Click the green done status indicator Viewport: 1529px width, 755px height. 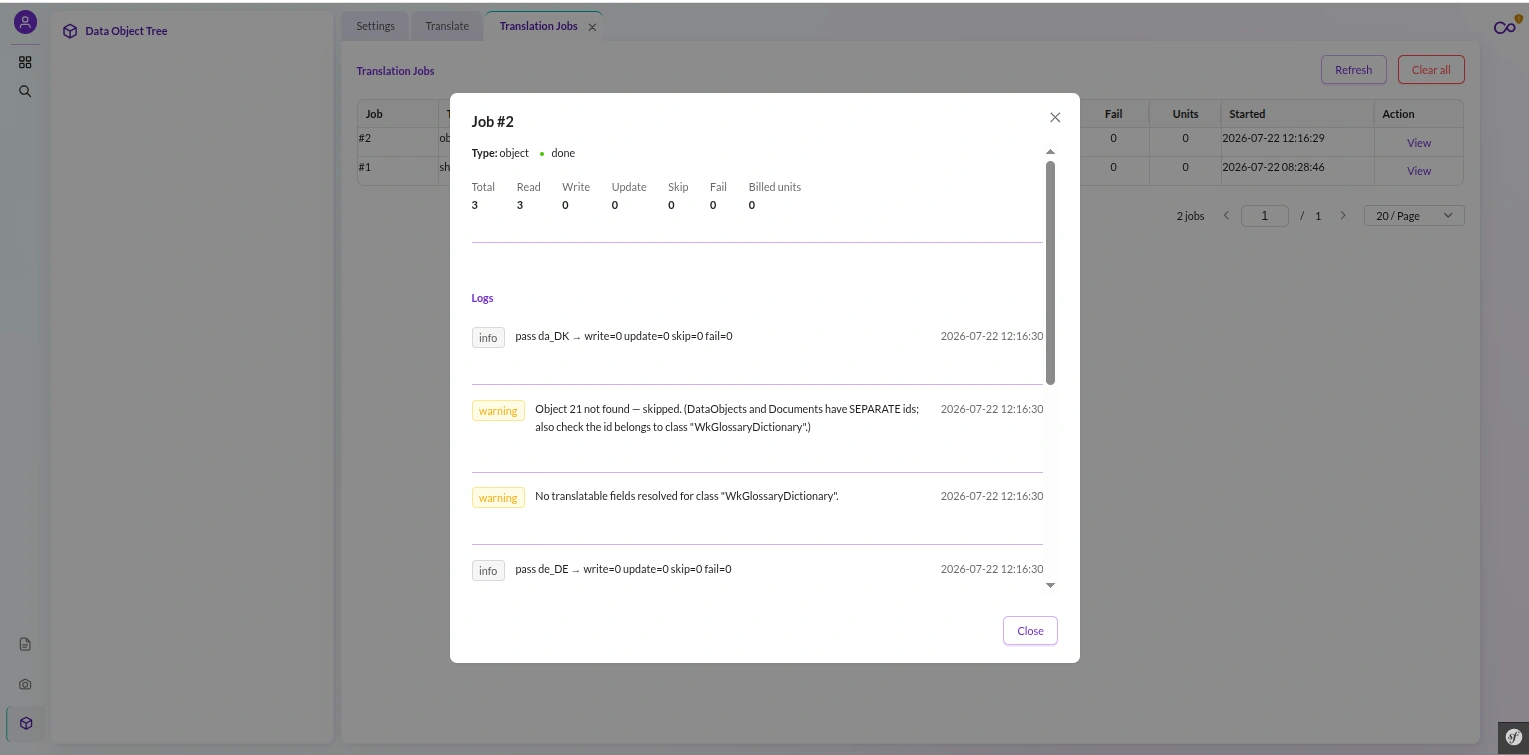pos(542,154)
